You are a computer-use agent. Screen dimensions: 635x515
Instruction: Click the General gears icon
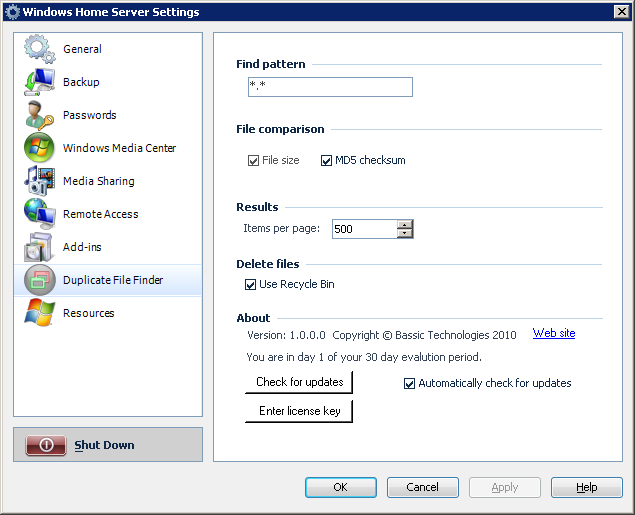39,49
